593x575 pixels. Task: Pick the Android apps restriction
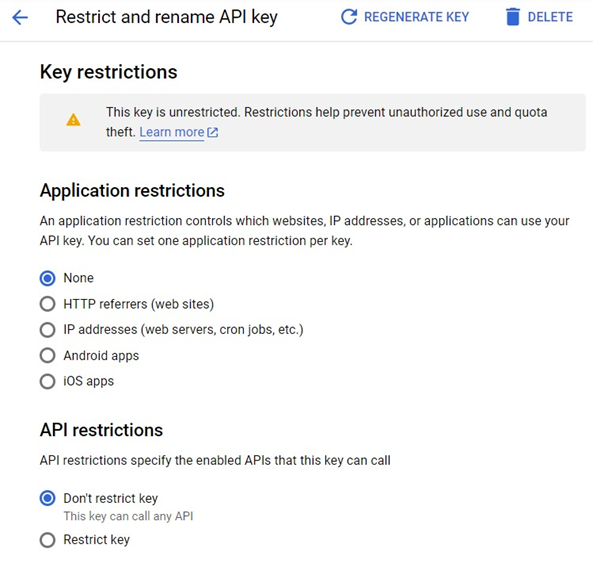click(x=48, y=356)
